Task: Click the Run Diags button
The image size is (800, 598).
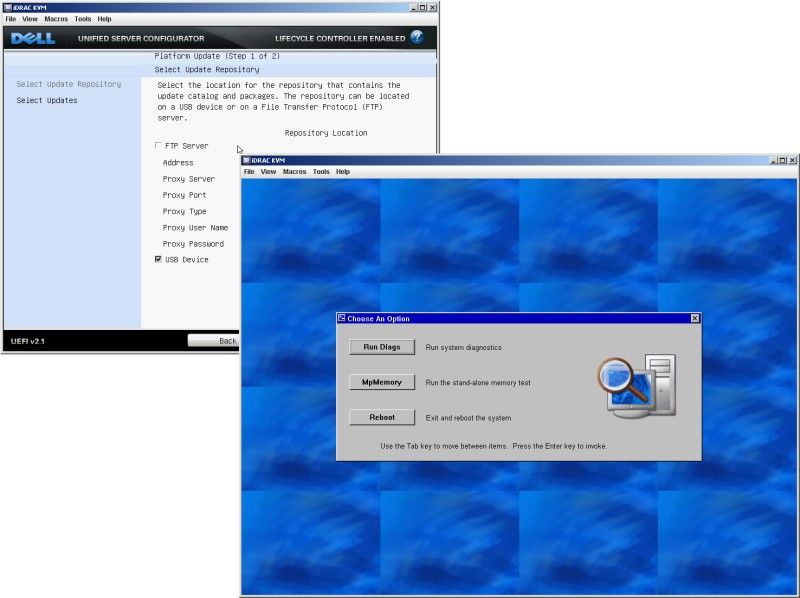Action: [x=382, y=347]
